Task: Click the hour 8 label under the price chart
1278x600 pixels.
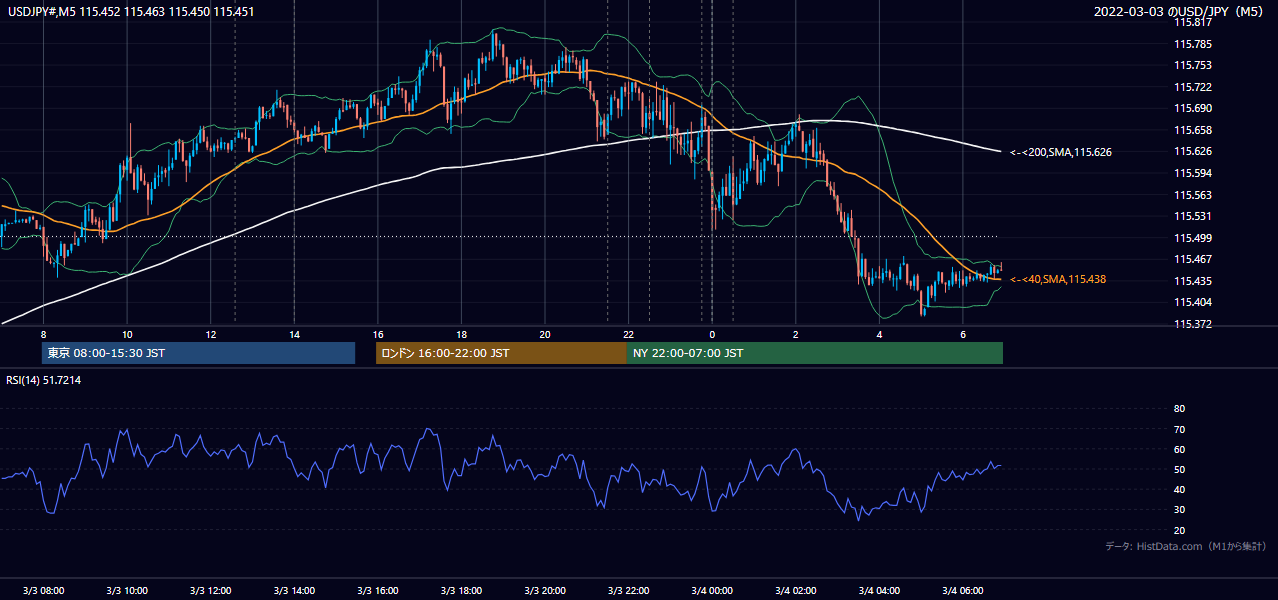Action: pyautogui.click(x=43, y=334)
